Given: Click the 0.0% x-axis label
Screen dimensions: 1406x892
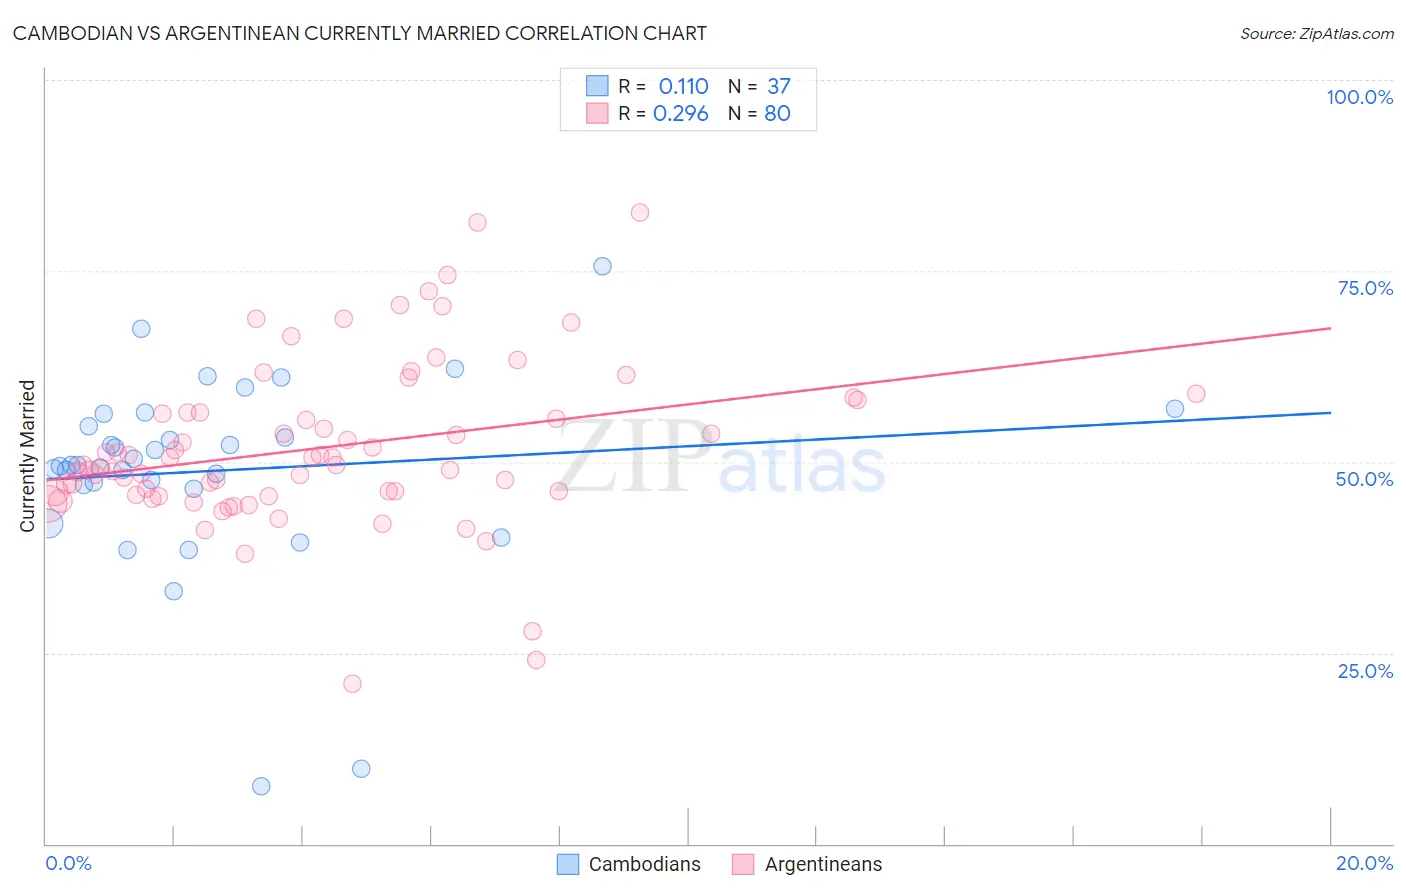Looking at the screenshot, I should point(68,863).
